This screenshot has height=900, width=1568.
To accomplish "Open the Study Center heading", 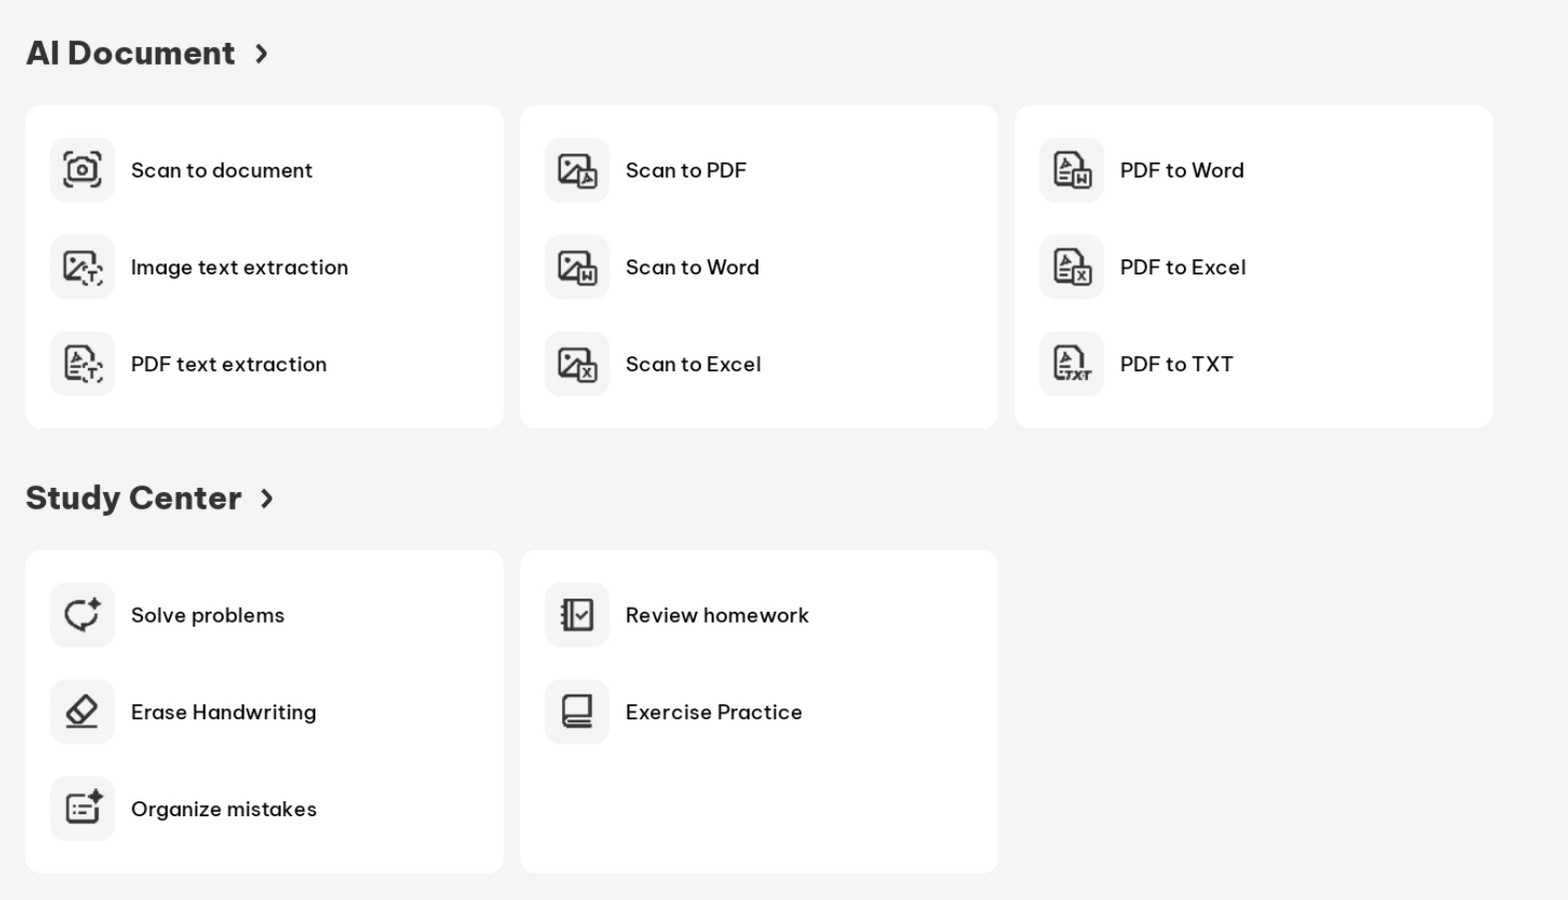I will [134, 498].
